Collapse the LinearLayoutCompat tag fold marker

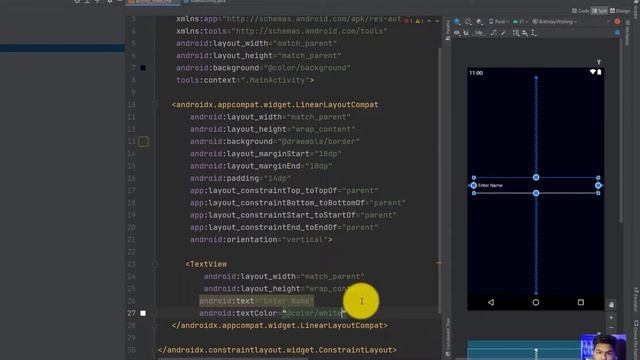155,105
